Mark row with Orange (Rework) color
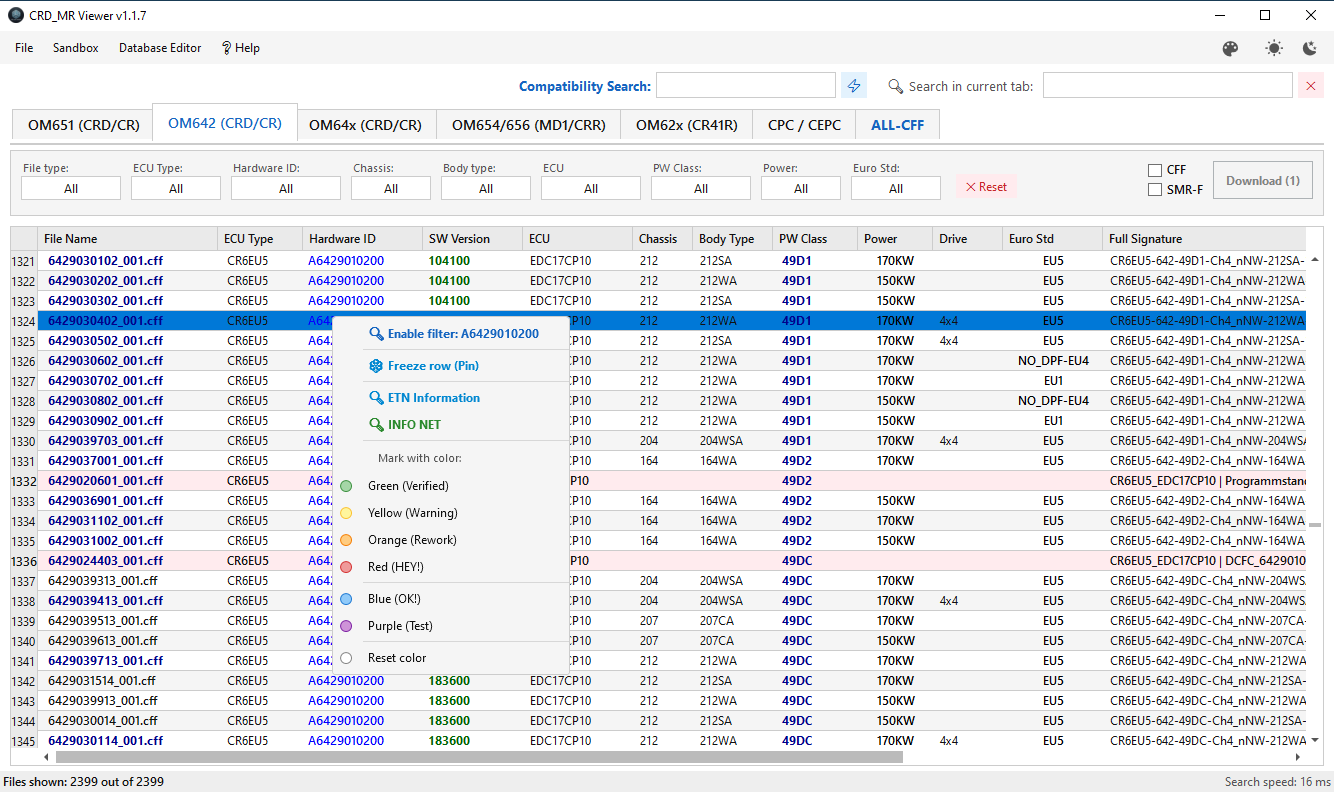 point(451,540)
